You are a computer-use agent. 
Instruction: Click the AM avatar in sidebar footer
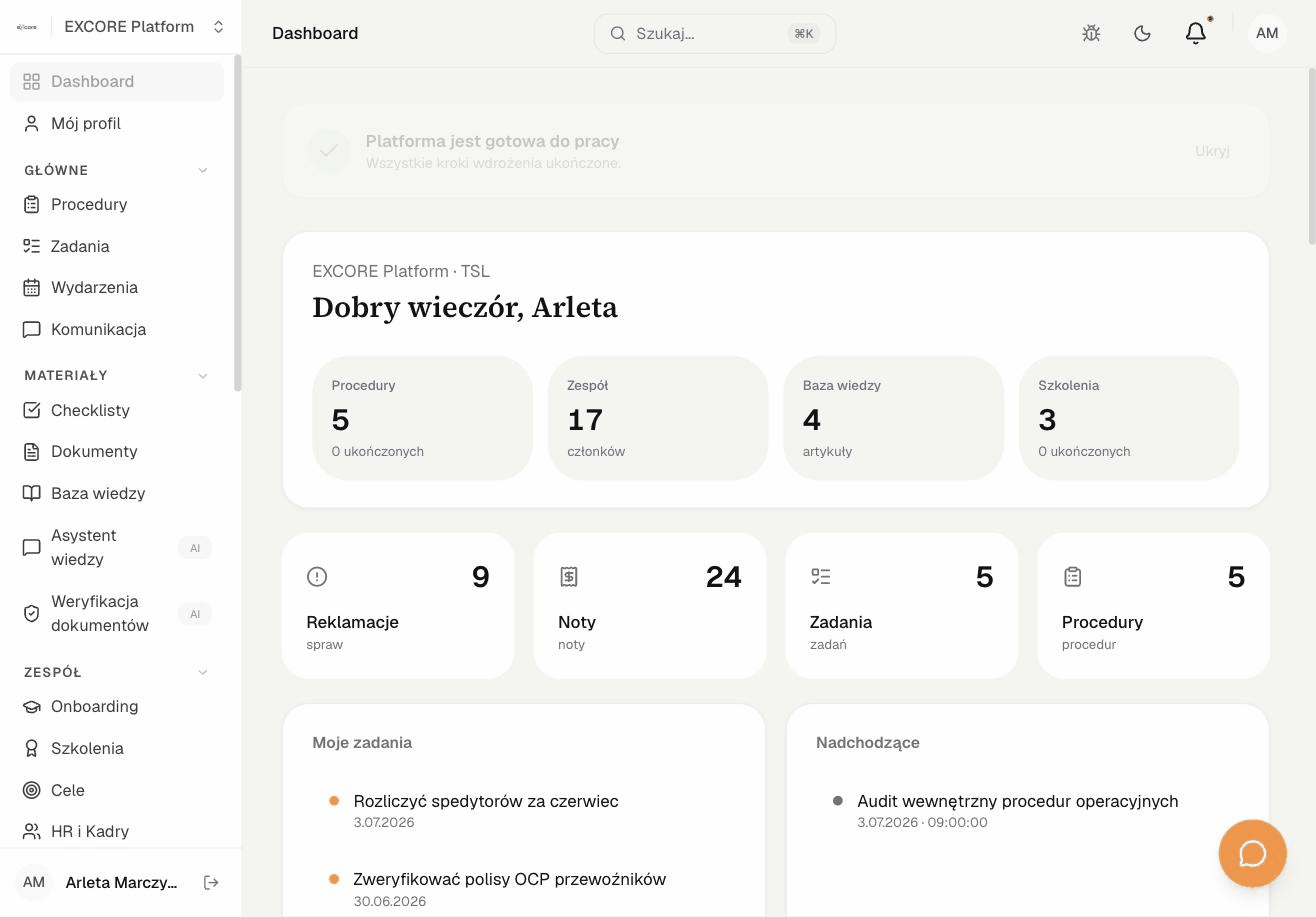[34, 882]
